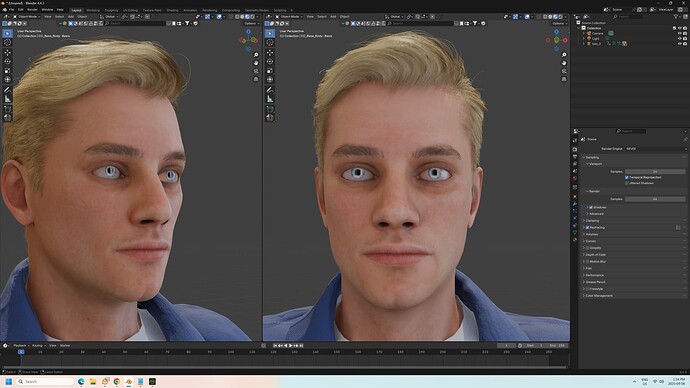Toggle camera view icon in right viewport

pos(564,71)
